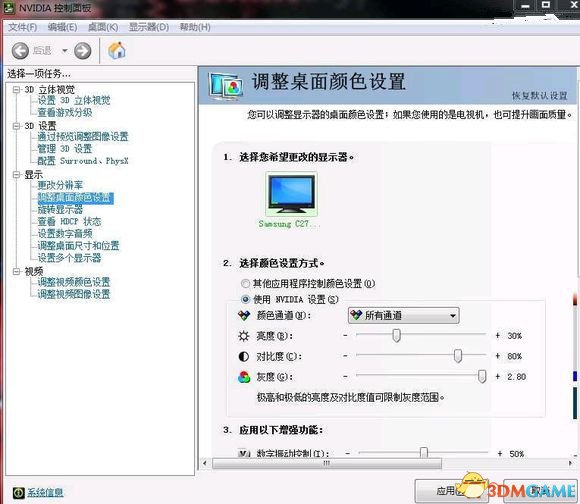Open 查看游戏分级 task
This screenshot has width=580, height=504.
point(65,112)
